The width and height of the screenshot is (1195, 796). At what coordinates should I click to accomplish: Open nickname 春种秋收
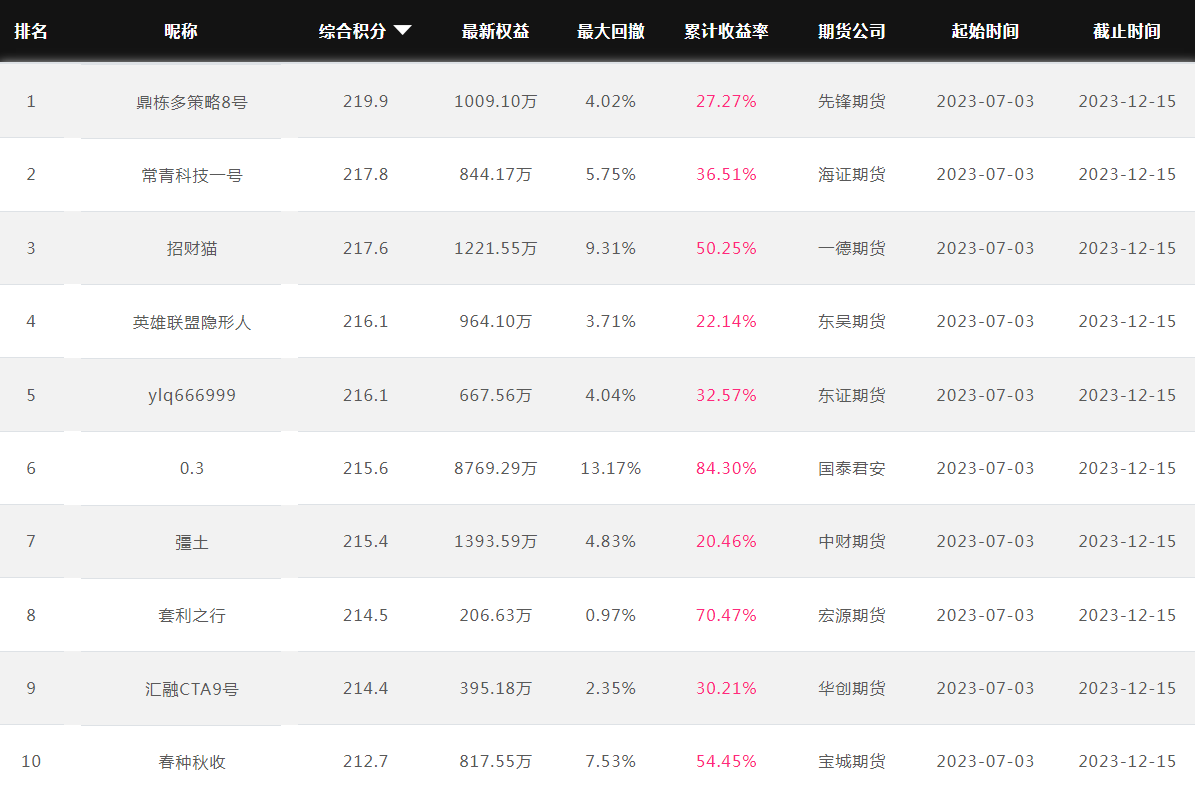click(x=191, y=762)
